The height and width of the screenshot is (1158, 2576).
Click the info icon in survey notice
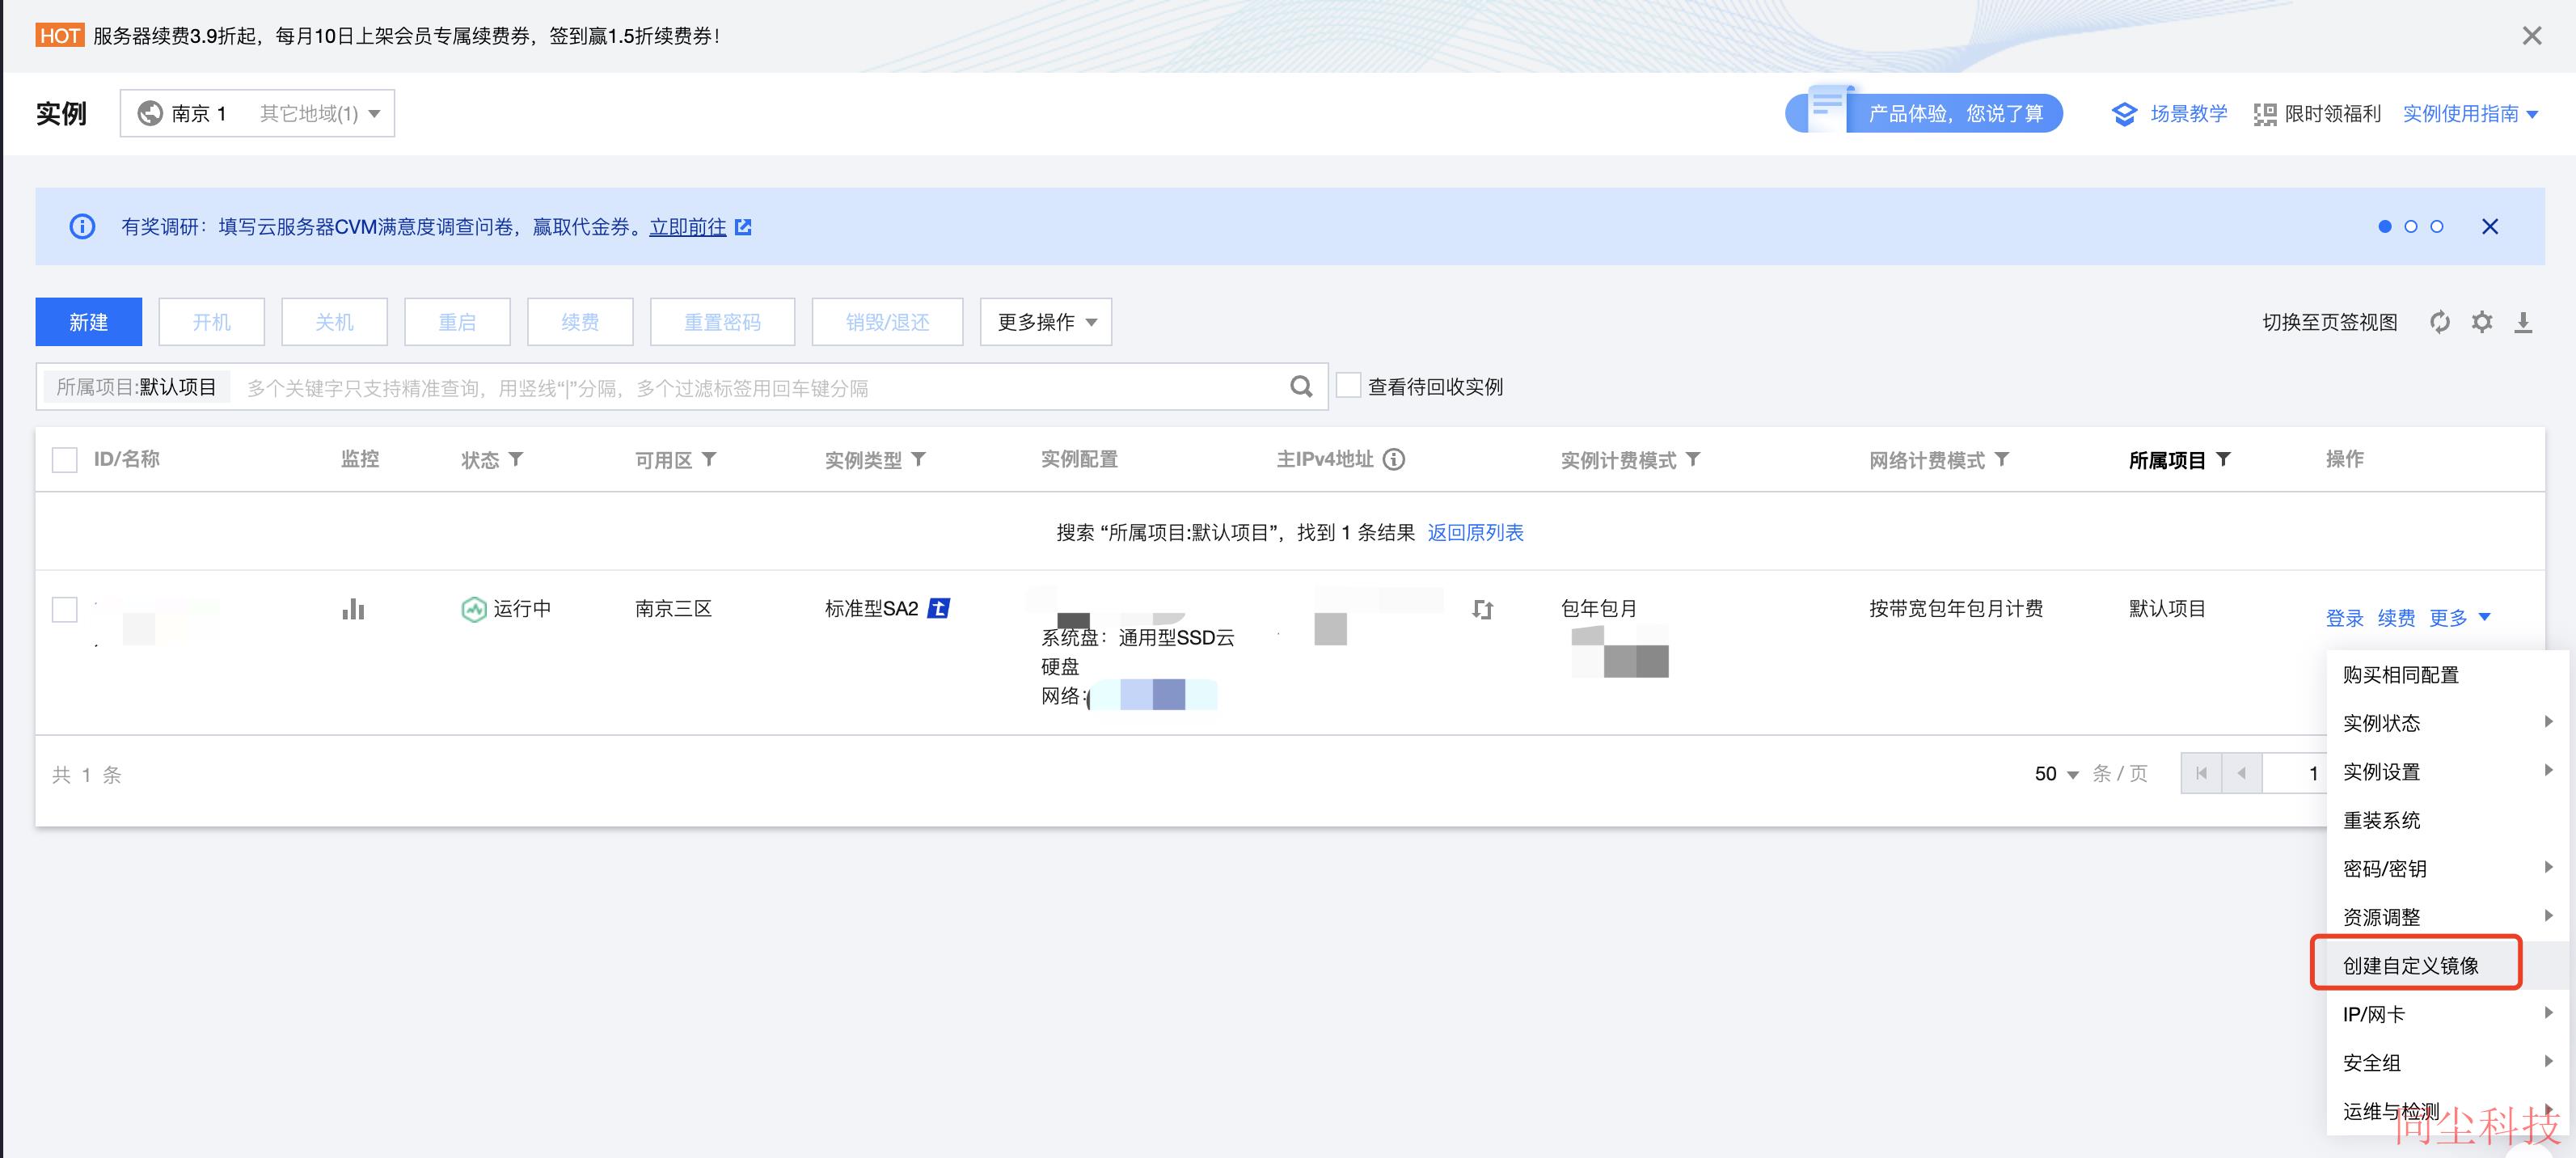pos(82,227)
